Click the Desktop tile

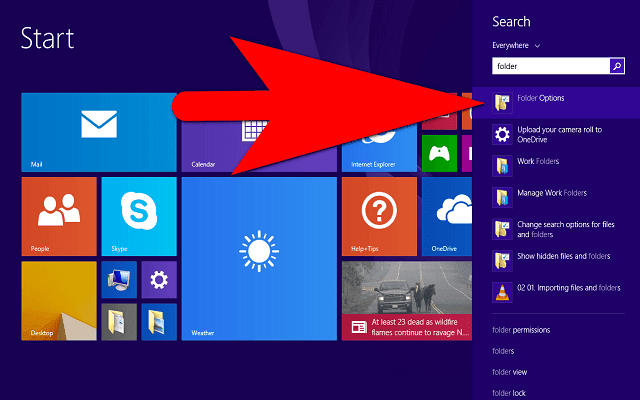click(58, 300)
